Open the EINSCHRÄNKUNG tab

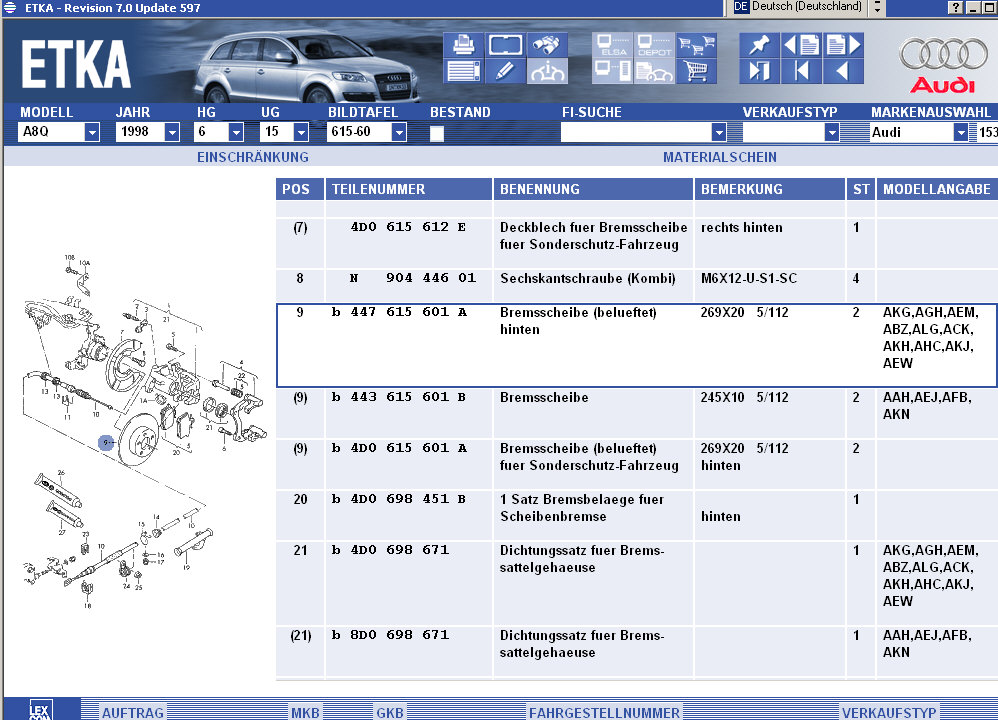click(x=253, y=157)
